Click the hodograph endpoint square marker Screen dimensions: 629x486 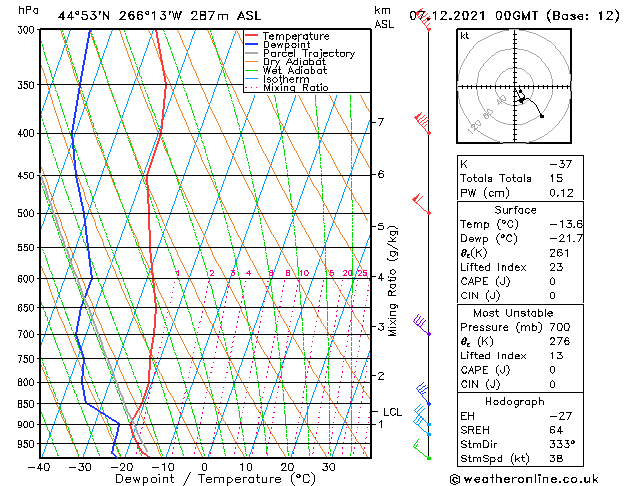542,116
